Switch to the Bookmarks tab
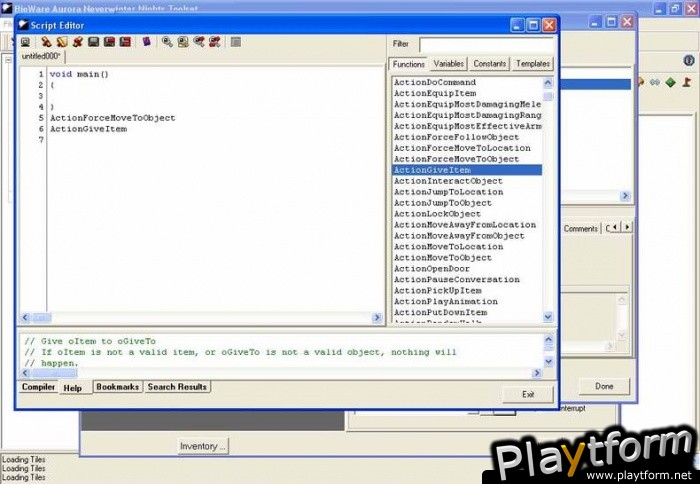 [x=117, y=387]
